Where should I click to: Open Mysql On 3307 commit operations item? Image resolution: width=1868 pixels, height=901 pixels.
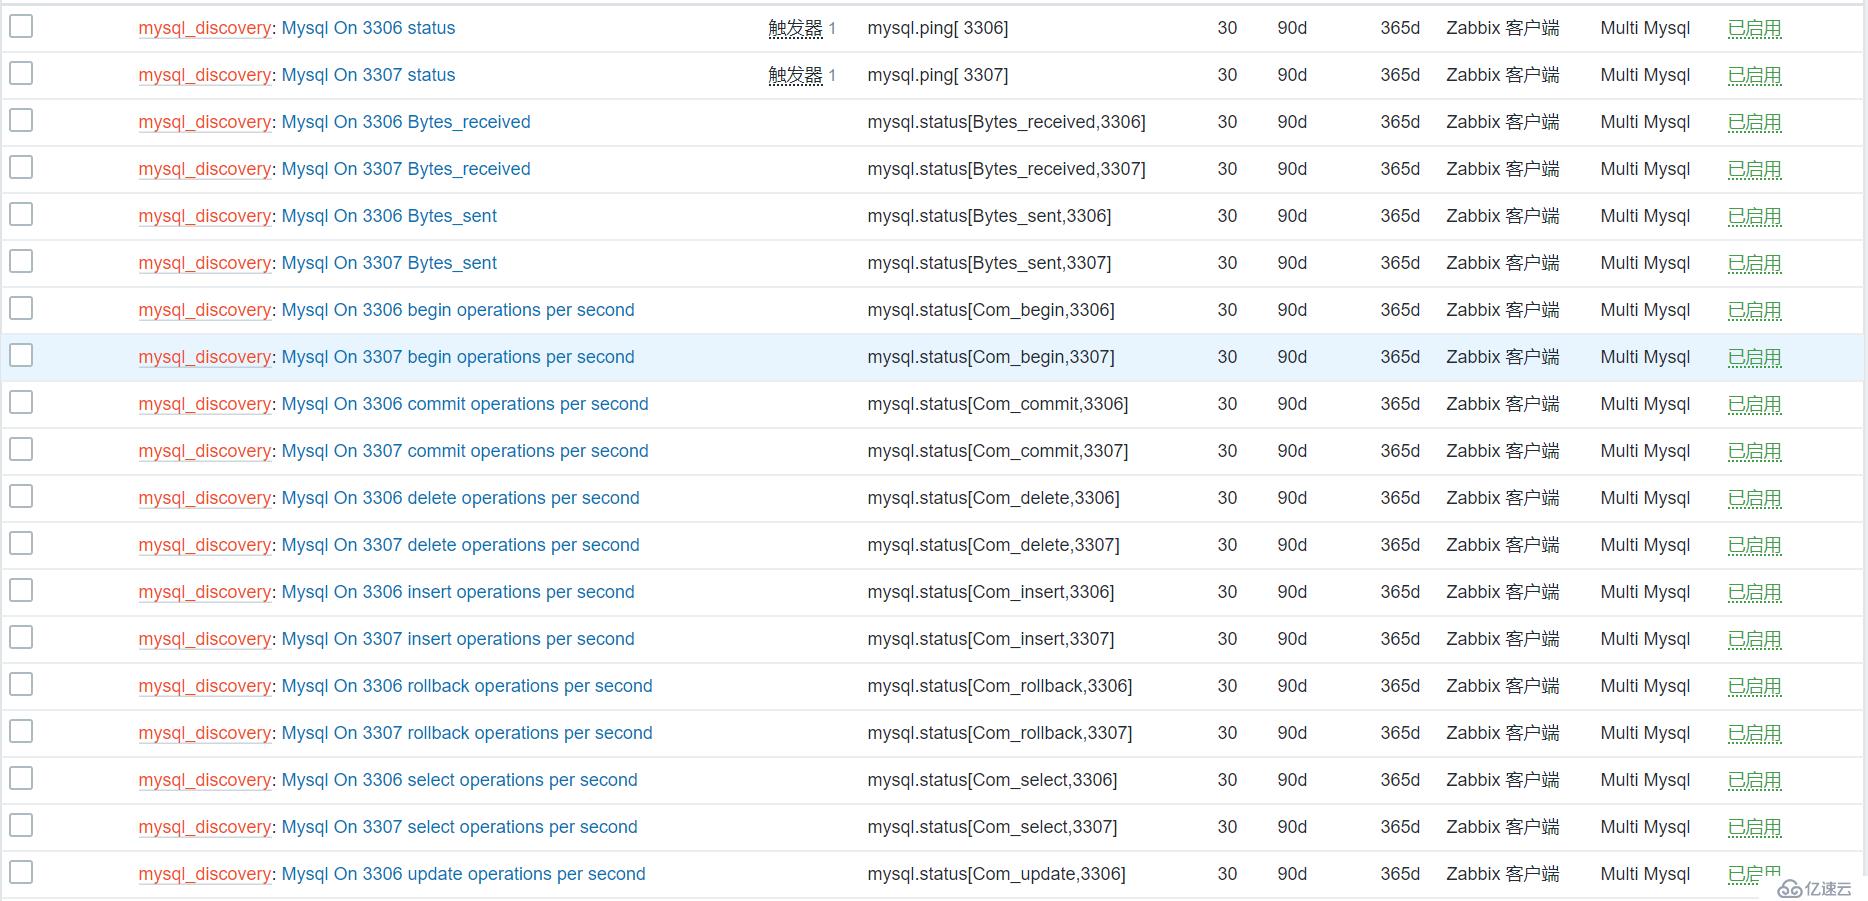click(465, 451)
